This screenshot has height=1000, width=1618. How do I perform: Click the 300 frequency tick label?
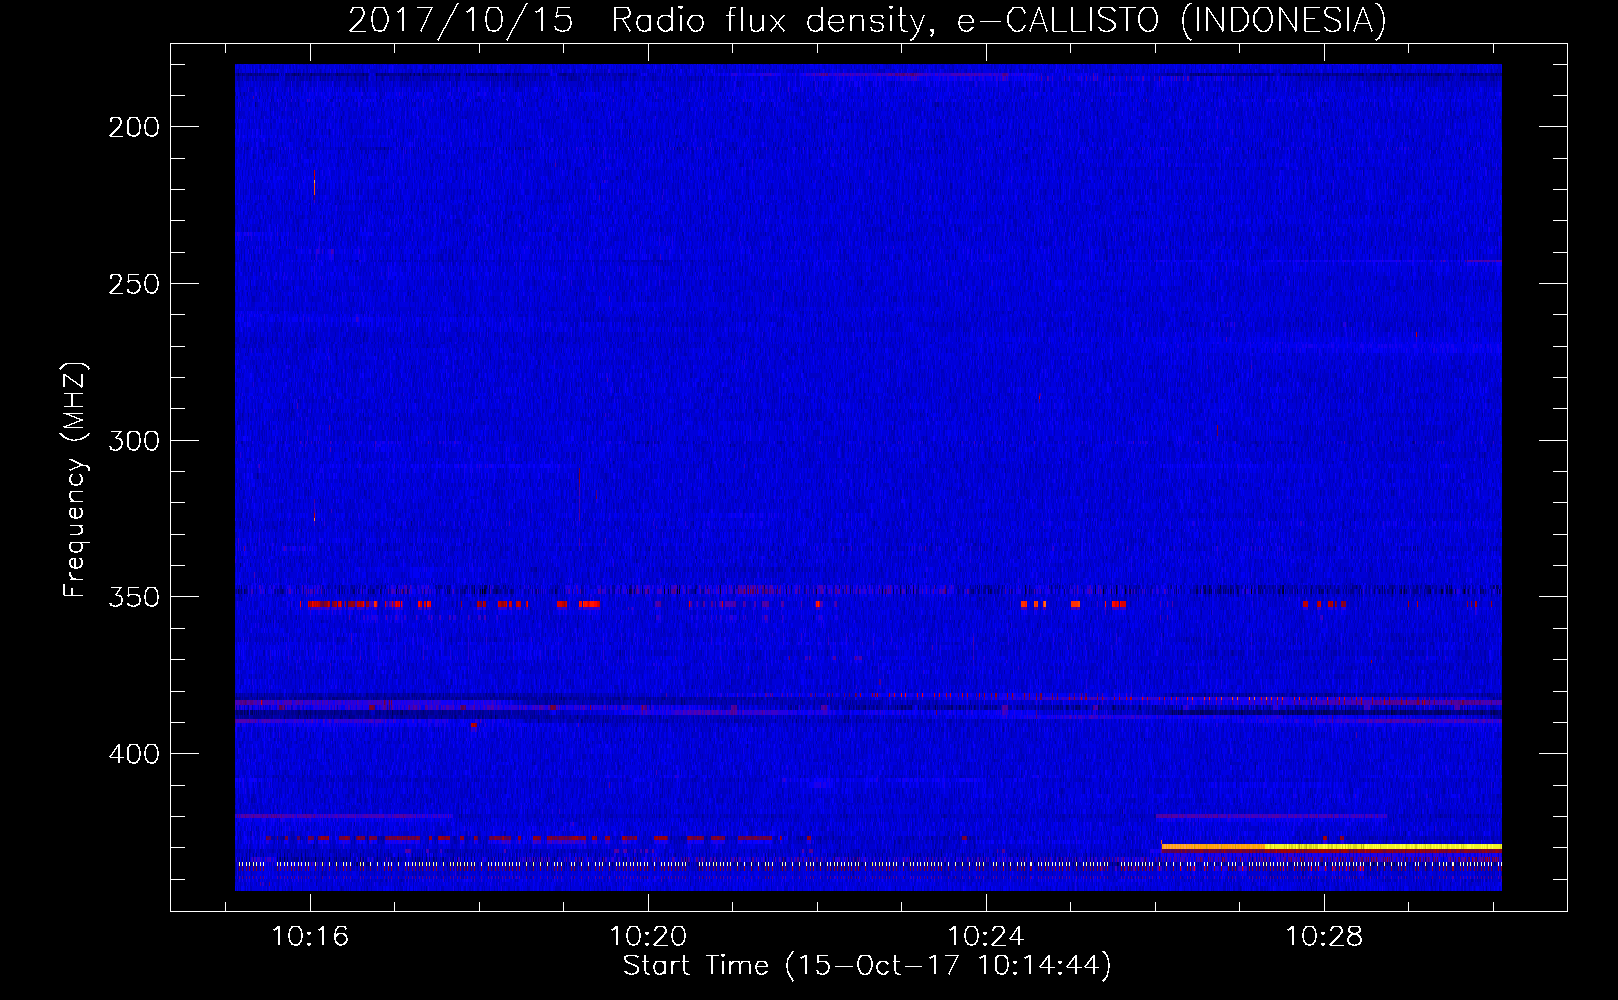point(134,441)
